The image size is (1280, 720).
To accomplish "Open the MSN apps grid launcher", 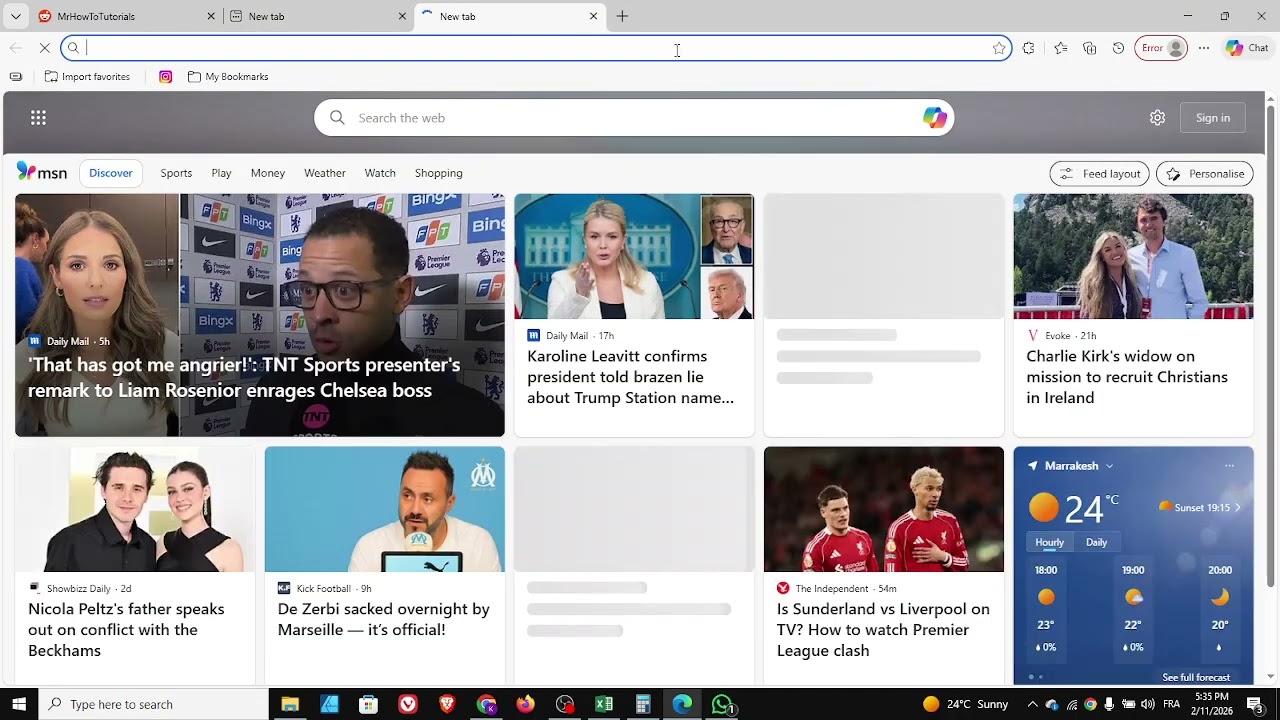I will 38,118.
